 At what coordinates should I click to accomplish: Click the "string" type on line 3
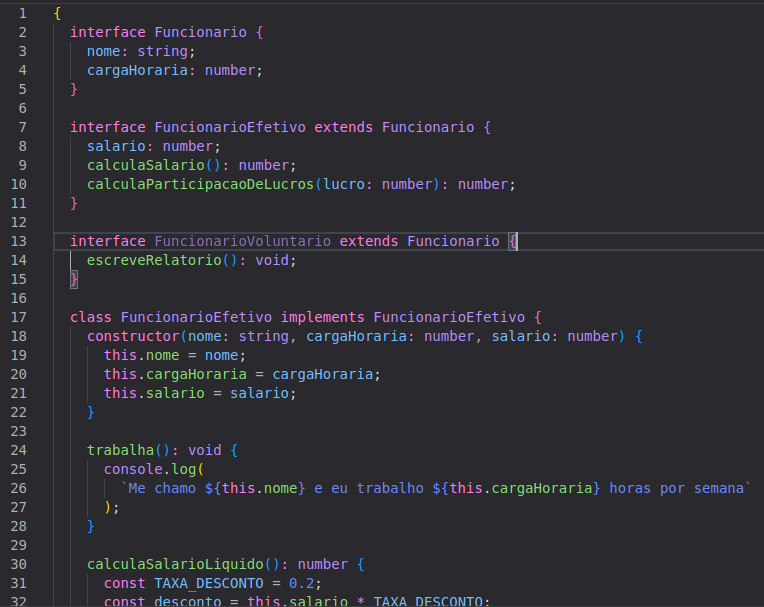click(162, 51)
